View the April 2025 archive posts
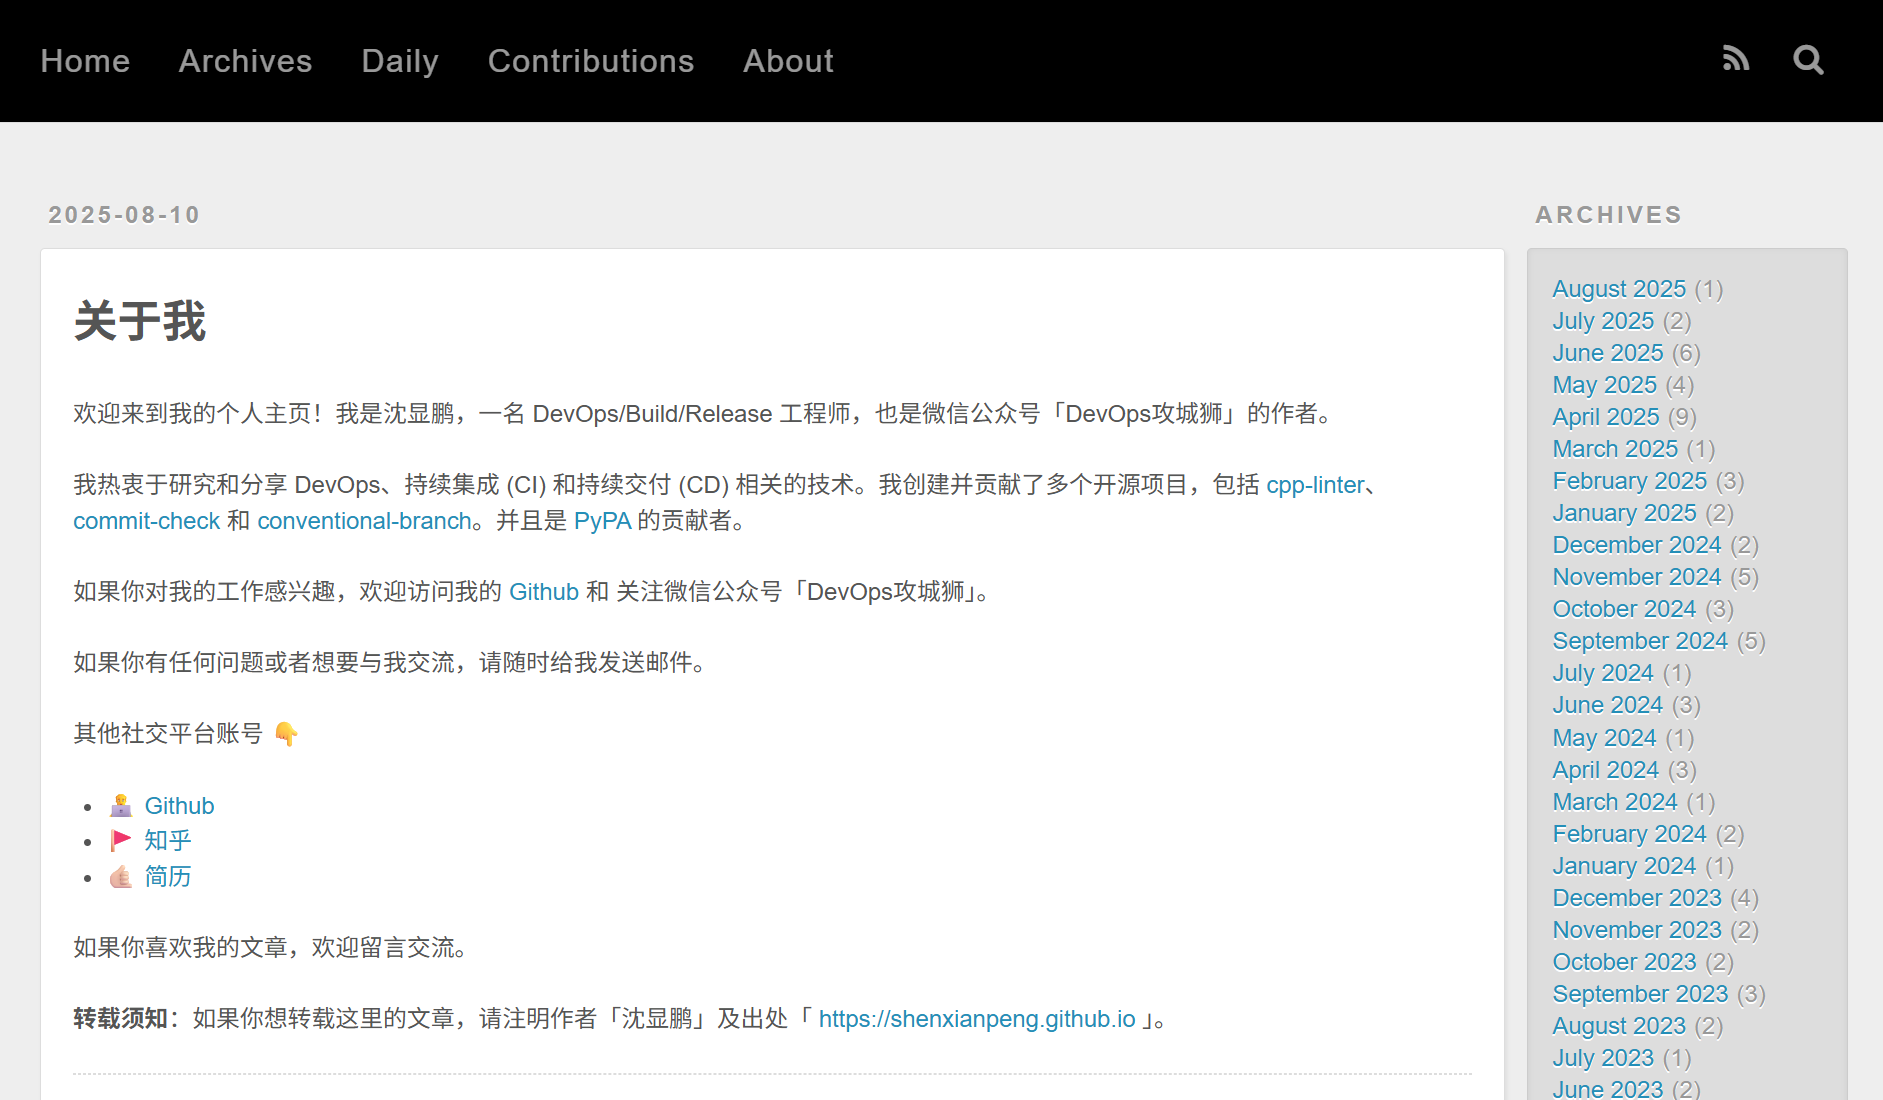The image size is (1883, 1100). pyautogui.click(x=1605, y=417)
